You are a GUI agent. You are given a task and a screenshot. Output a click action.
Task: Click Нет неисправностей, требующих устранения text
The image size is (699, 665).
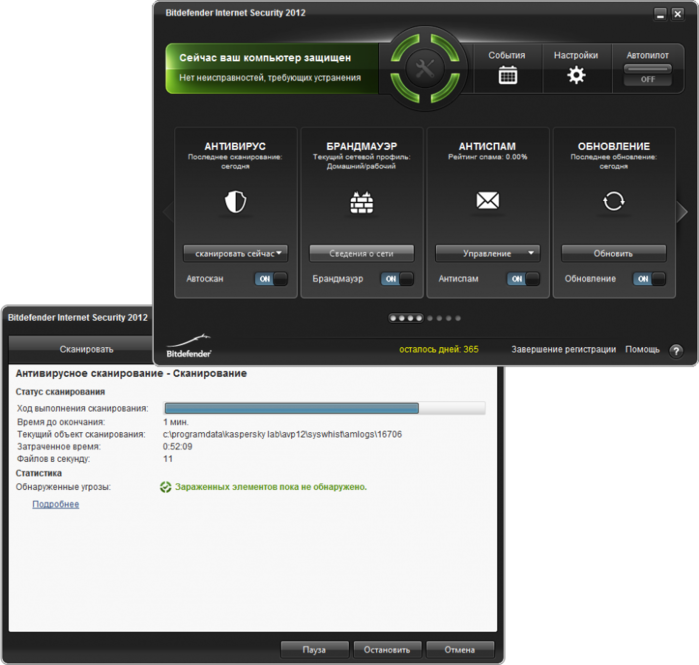point(270,78)
